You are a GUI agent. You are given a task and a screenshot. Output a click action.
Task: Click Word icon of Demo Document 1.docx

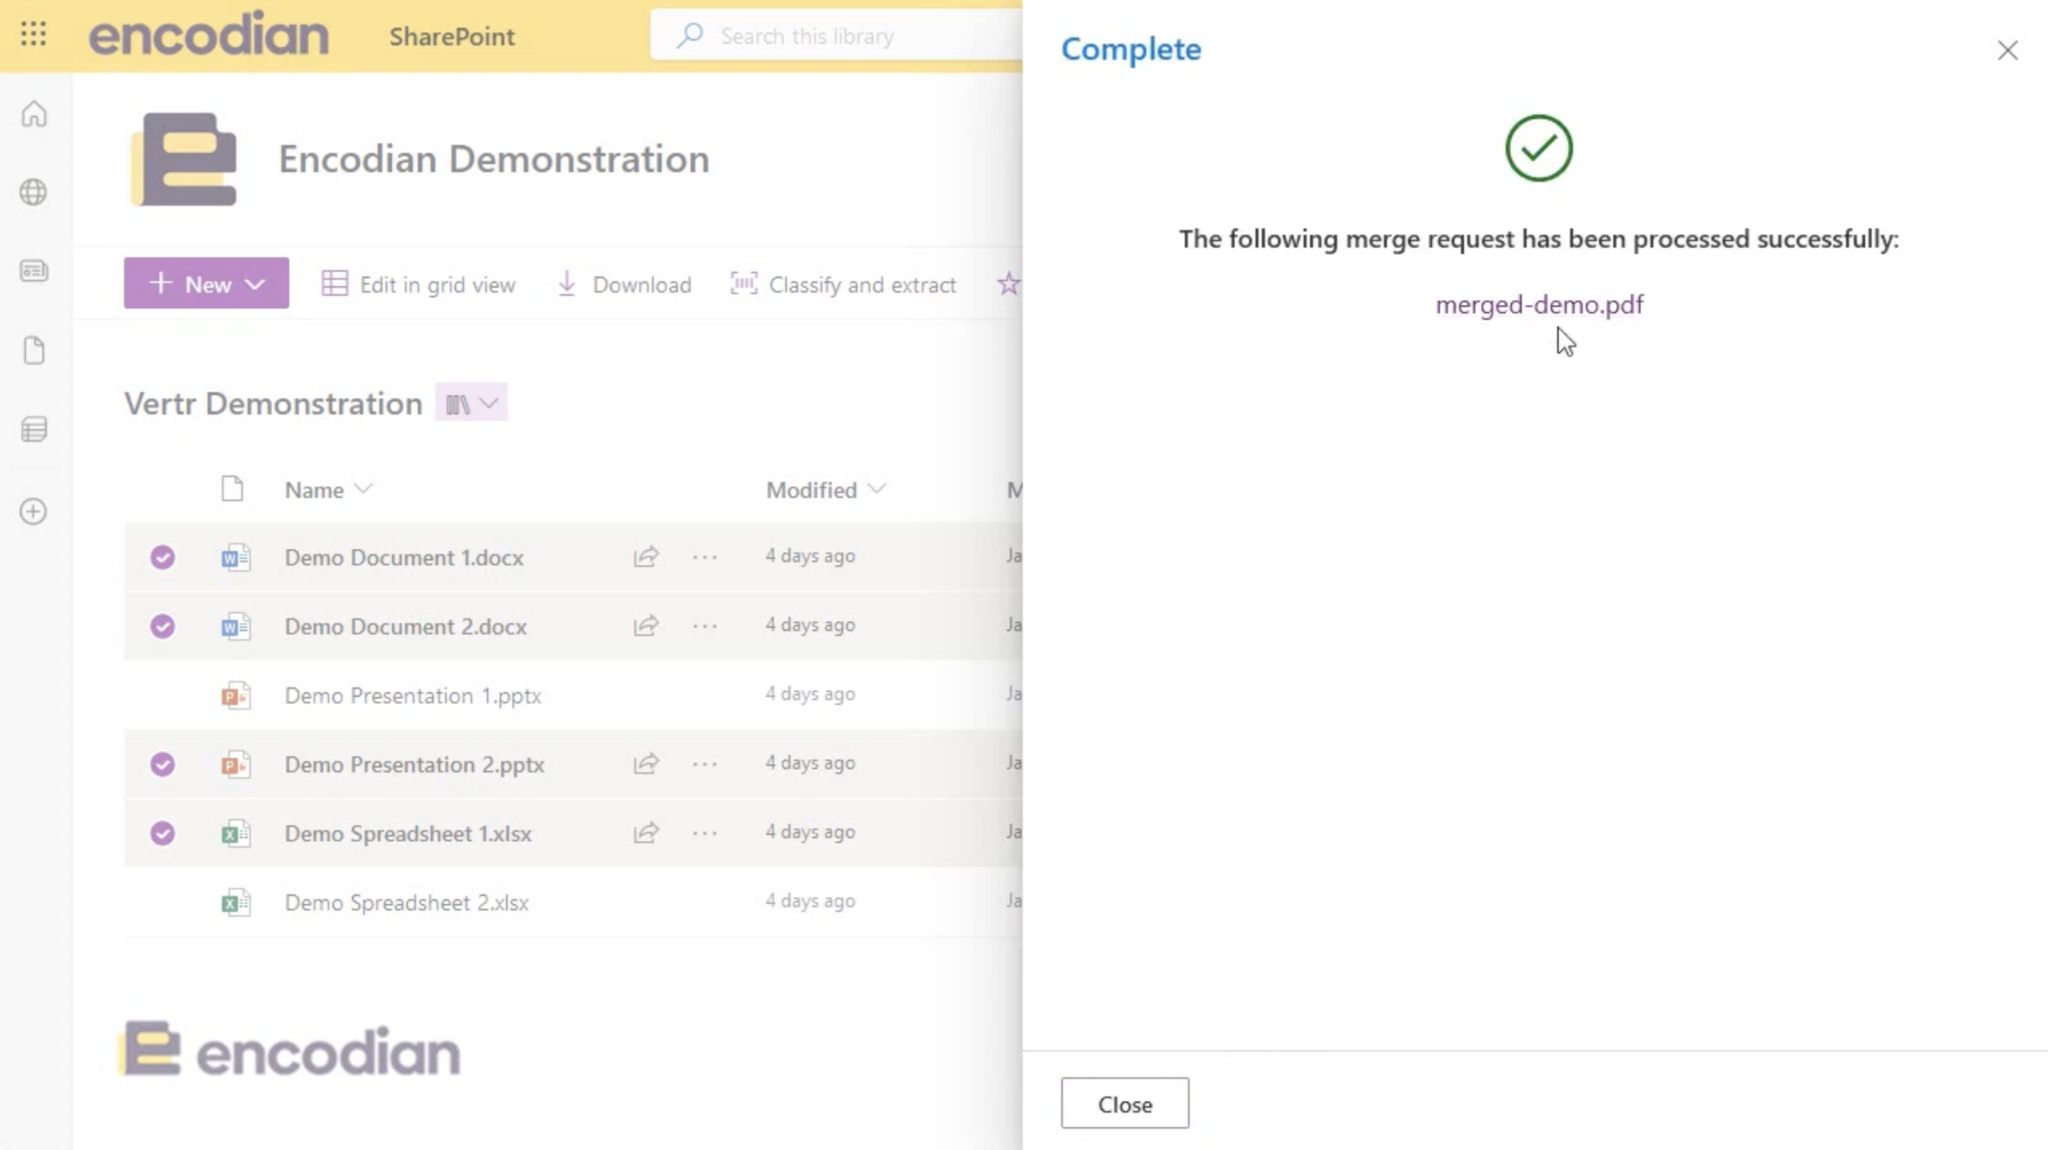pos(236,557)
